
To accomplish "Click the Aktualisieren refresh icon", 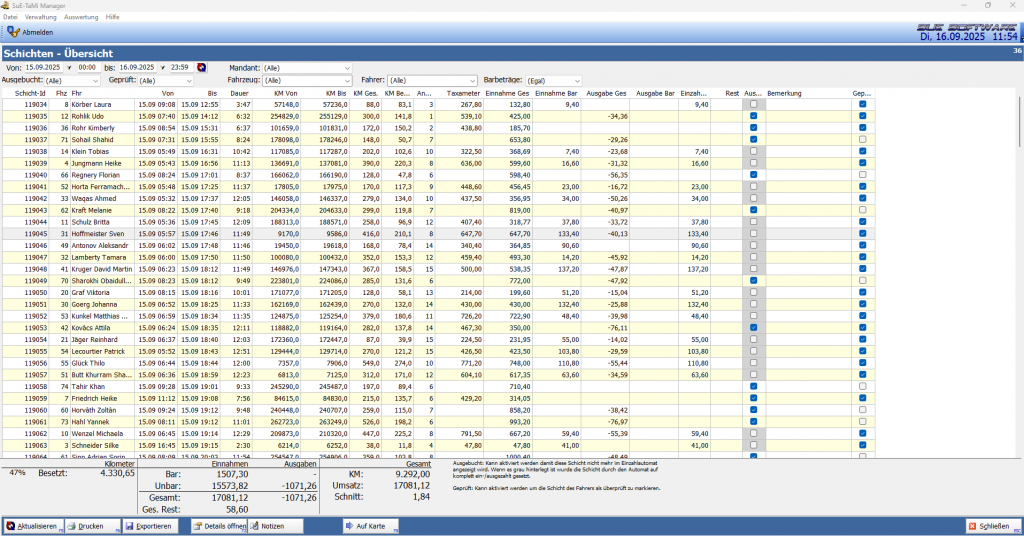I will tap(11, 526).
